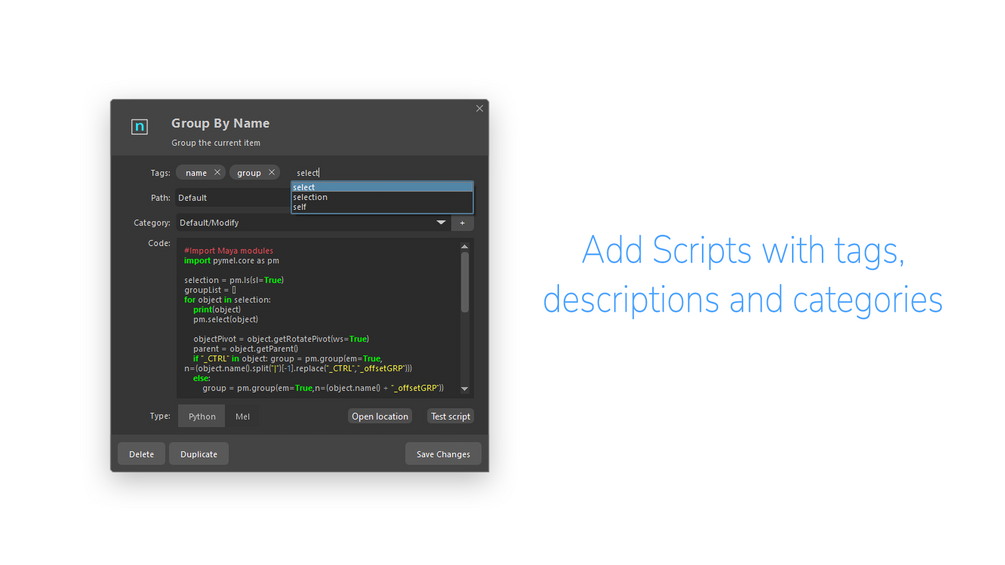The height and width of the screenshot is (565, 1005).
Task: Open the Category dropdown Default/Modify
Action: (313, 223)
